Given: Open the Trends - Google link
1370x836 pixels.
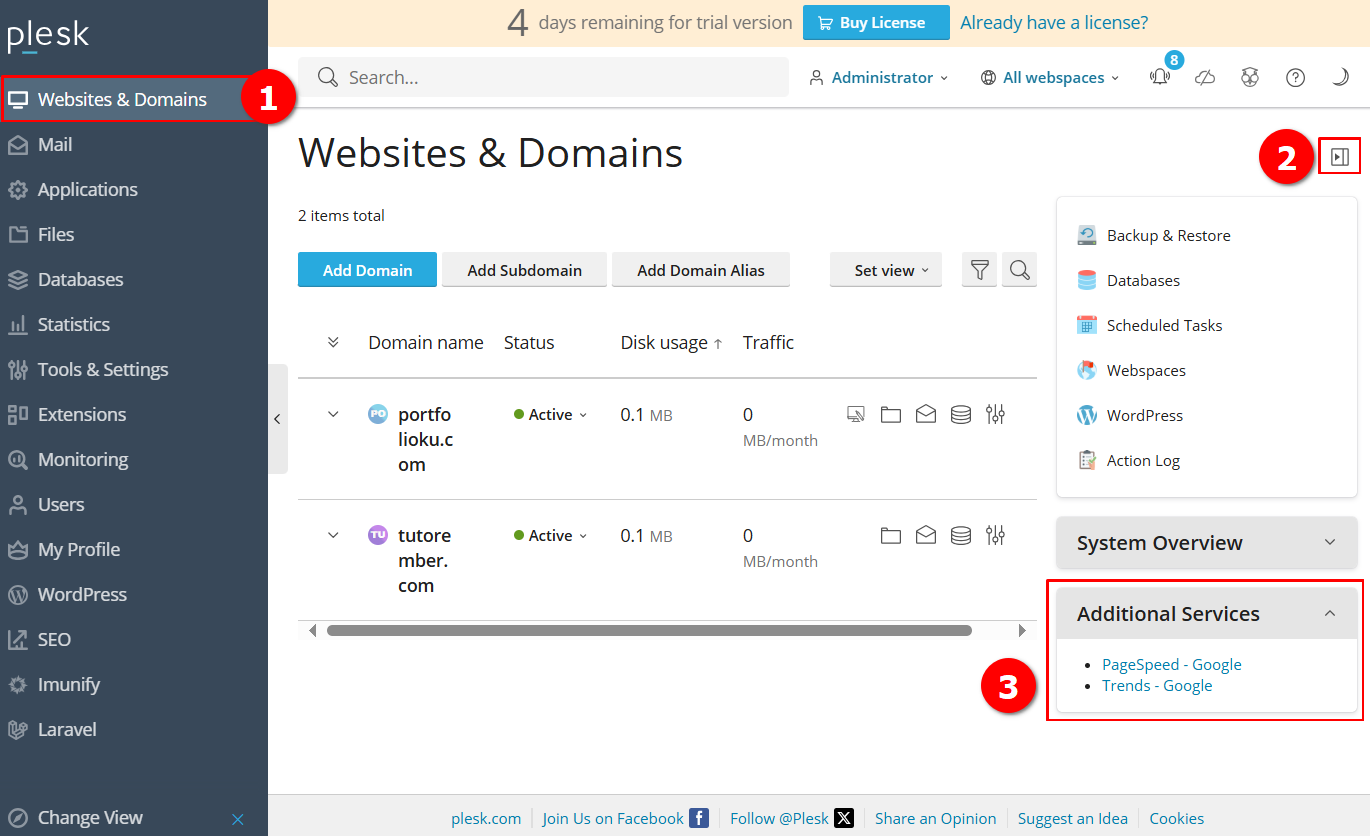Looking at the screenshot, I should click(1157, 685).
